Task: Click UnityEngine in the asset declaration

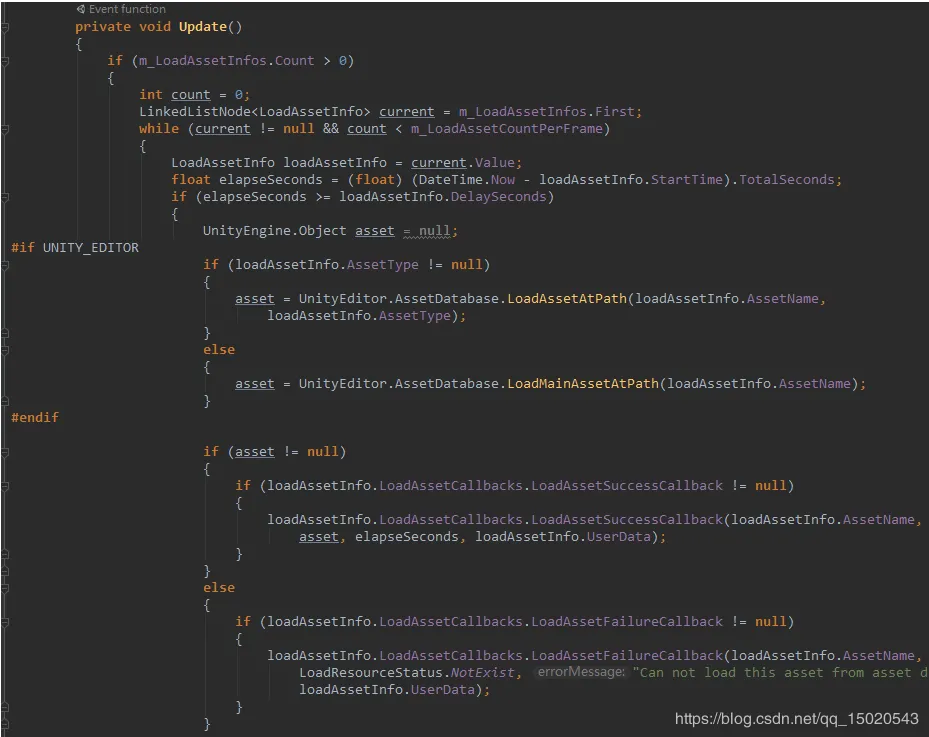Action: click(246, 230)
